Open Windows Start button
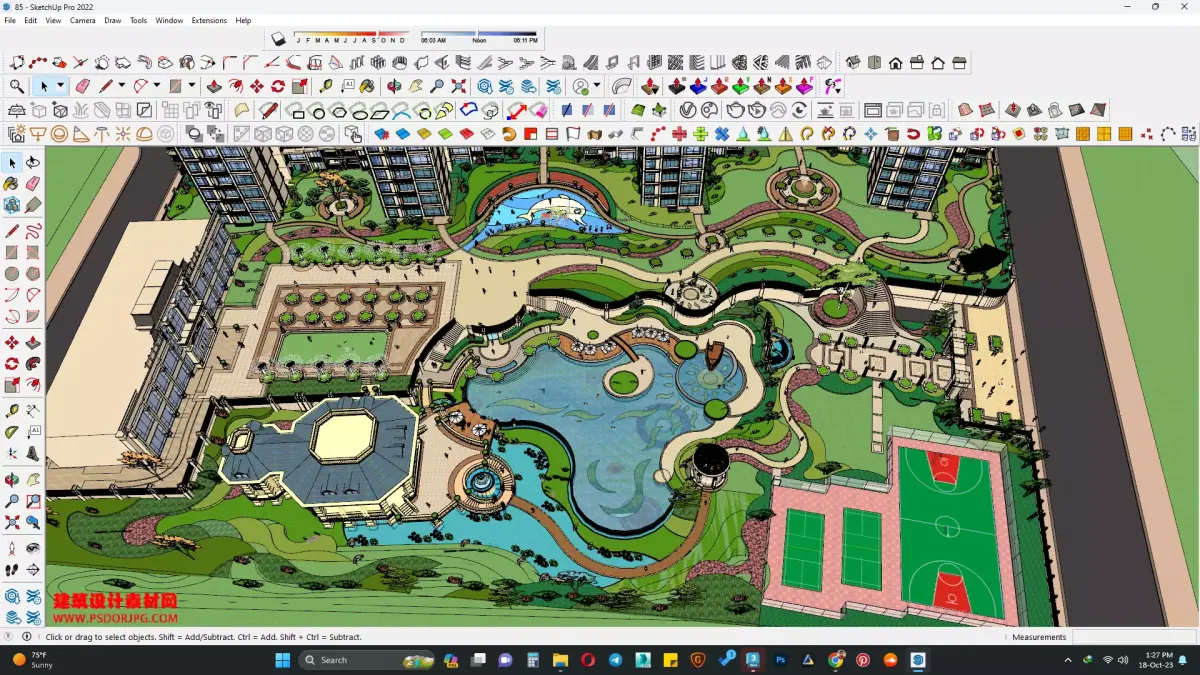The height and width of the screenshot is (675, 1200). point(283,660)
